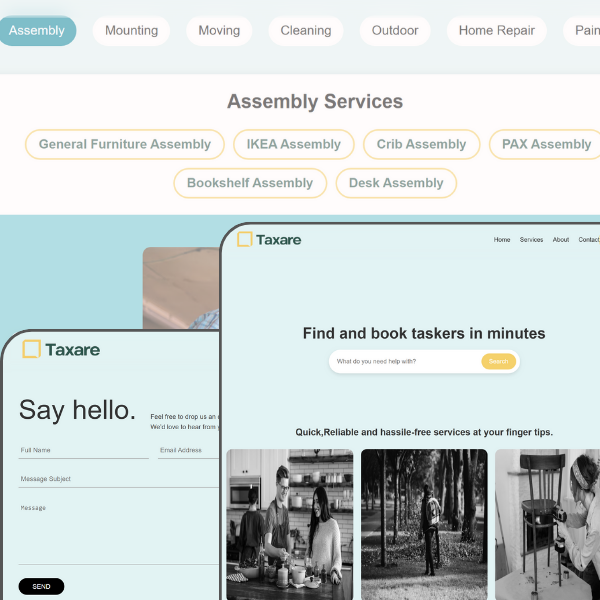This screenshot has width=600, height=600.
Task: Select the Assembly category tab
Action: click(37, 31)
